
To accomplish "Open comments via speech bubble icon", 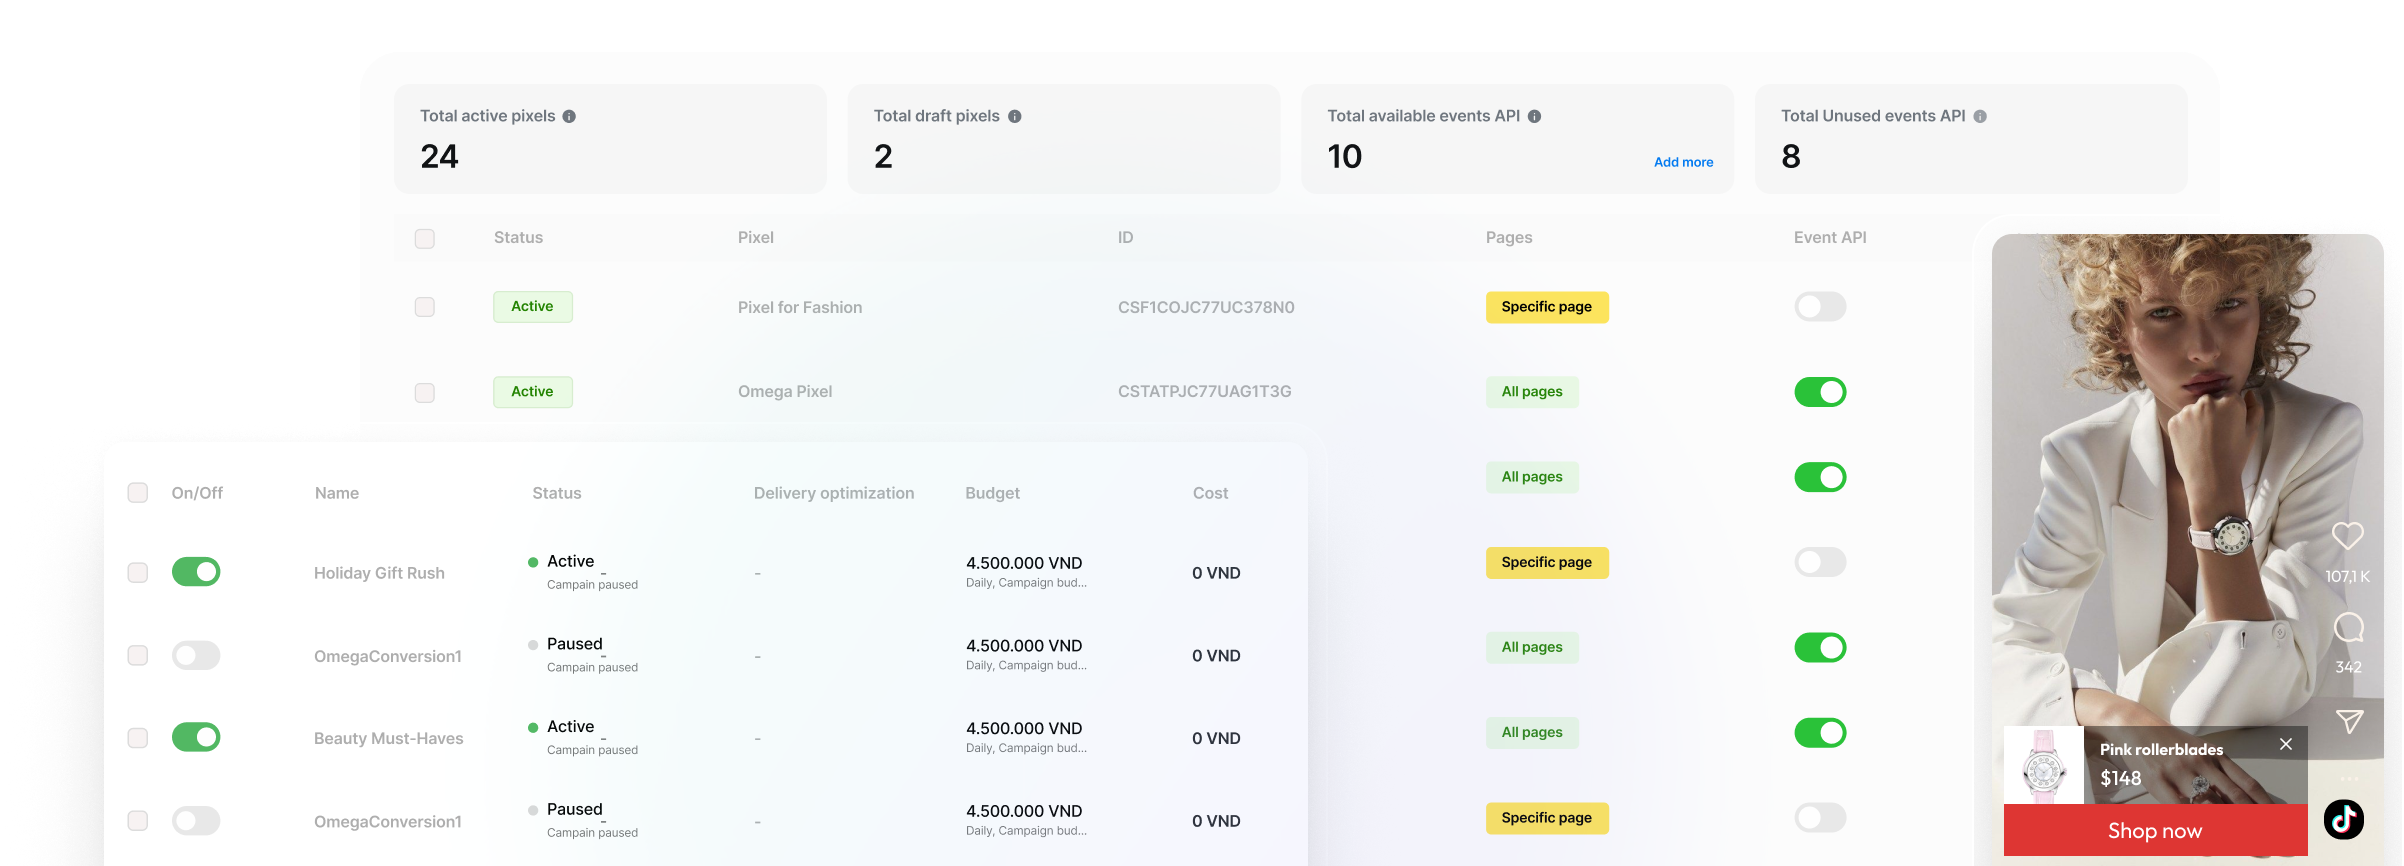I will (x=2348, y=628).
